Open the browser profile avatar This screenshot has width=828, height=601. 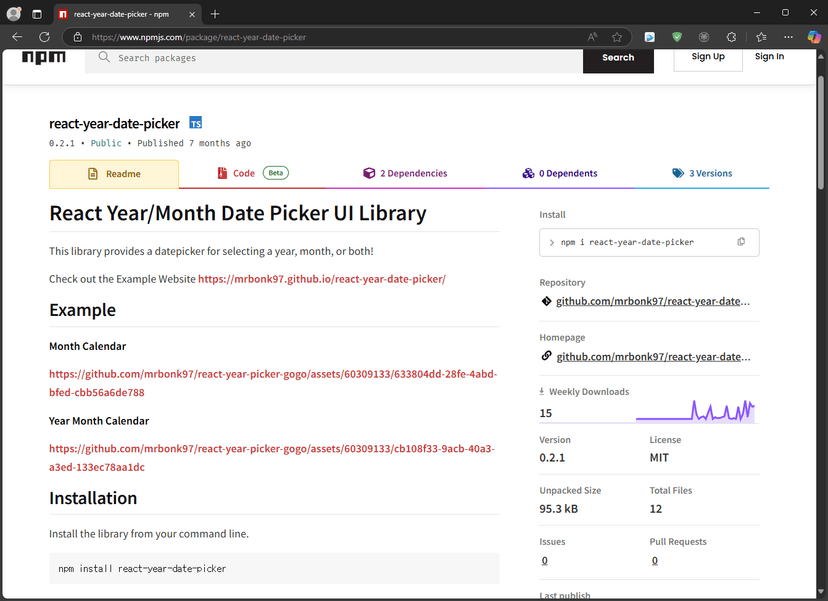(x=14, y=14)
